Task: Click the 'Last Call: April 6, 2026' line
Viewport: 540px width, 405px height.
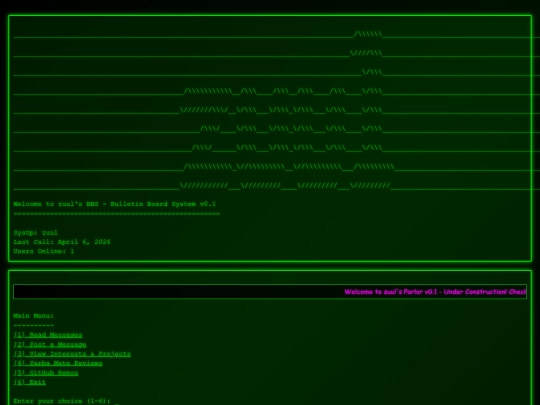Action: click(62, 242)
